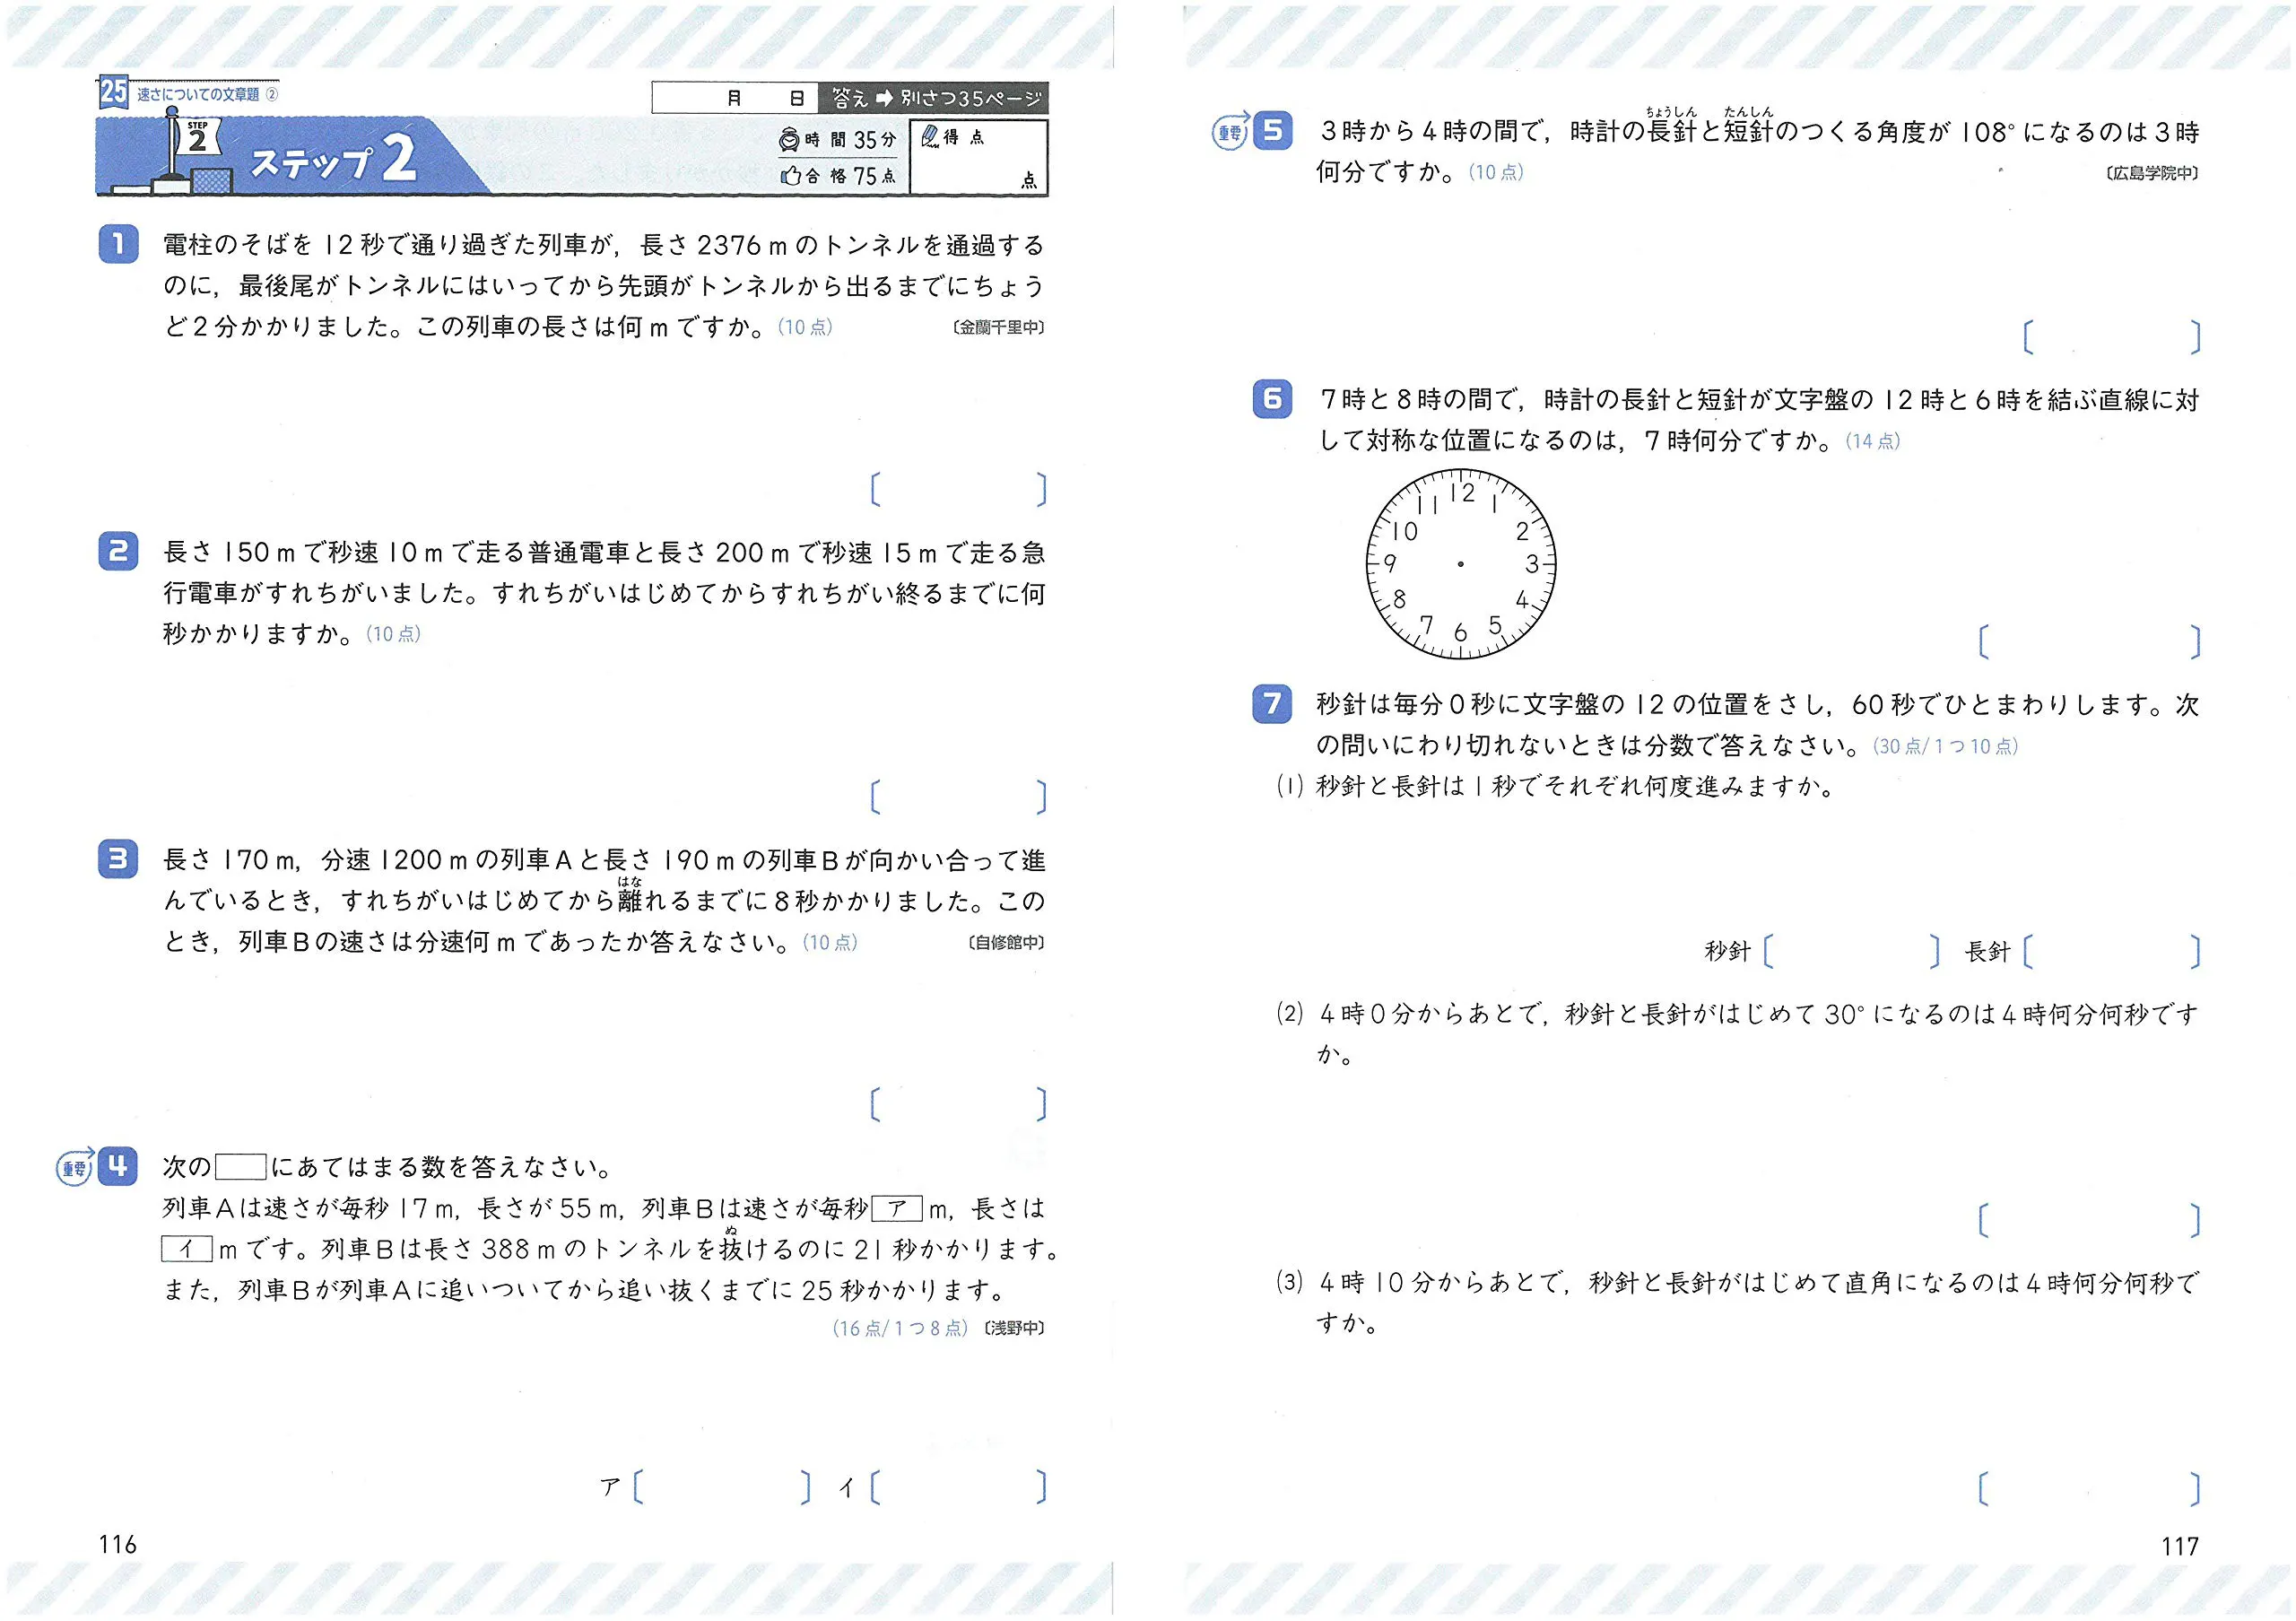Click the clock face diagram in question 6

click(1460, 564)
